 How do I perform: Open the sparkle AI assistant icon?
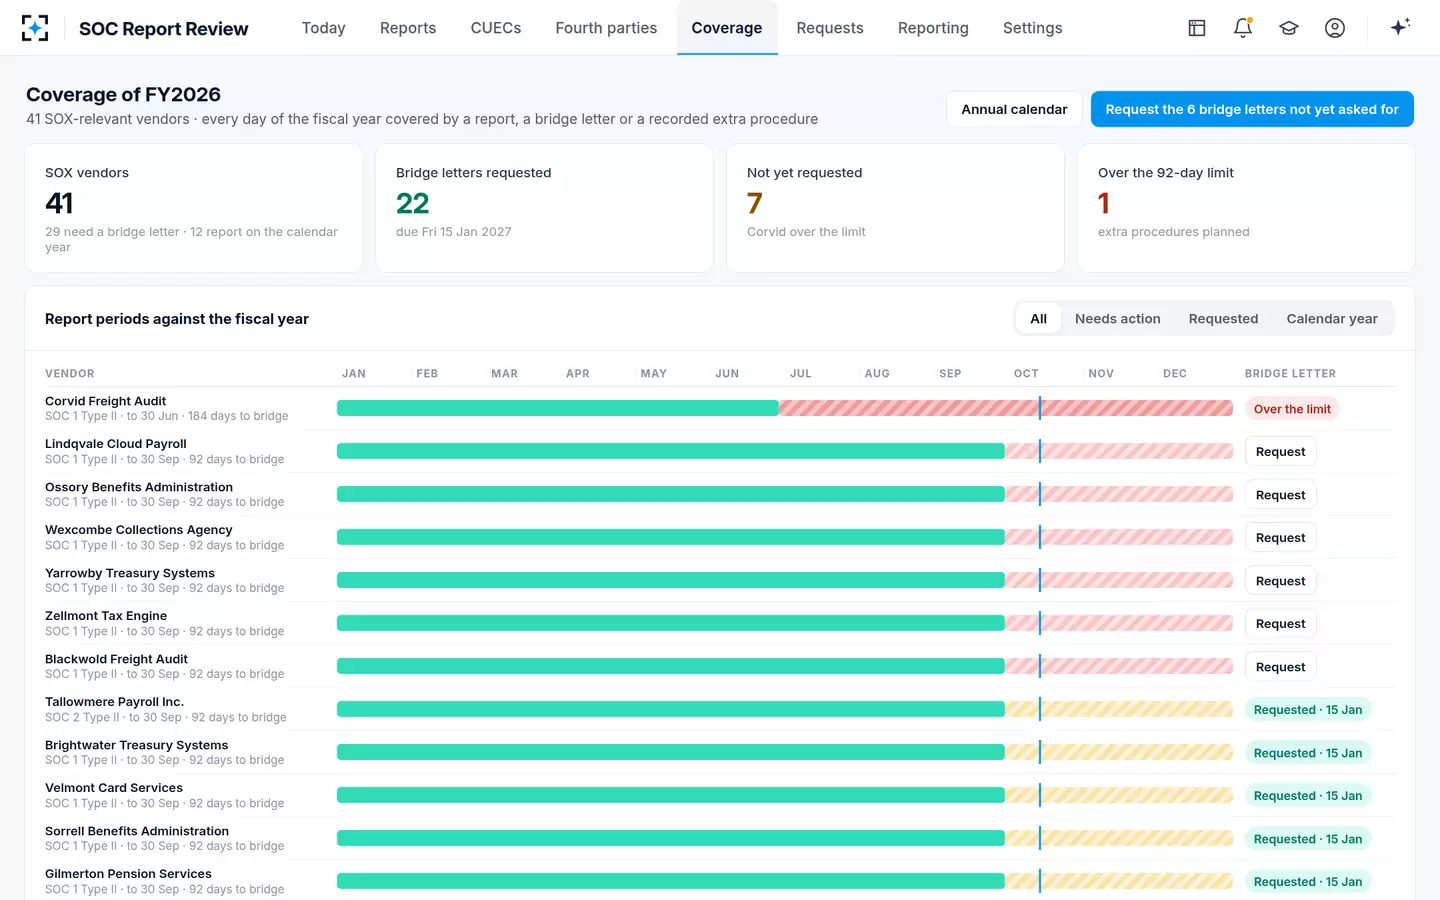click(x=1400, y=28)
